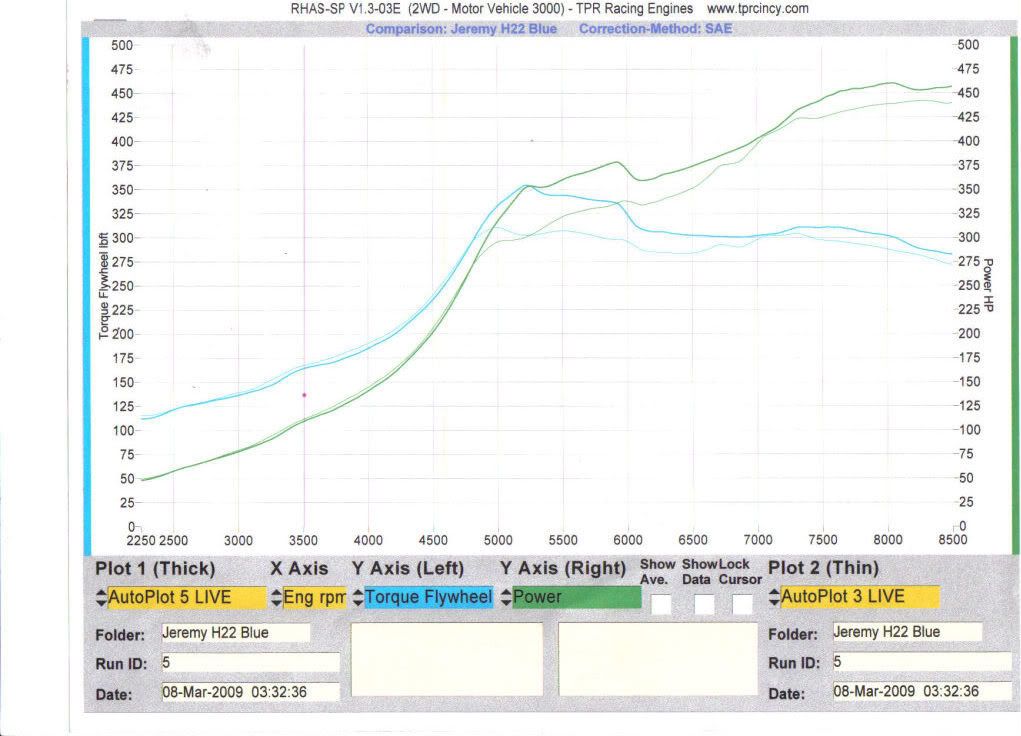Click the Plot 1 Folder field
1021x736 pixels.
click(235, 633)
